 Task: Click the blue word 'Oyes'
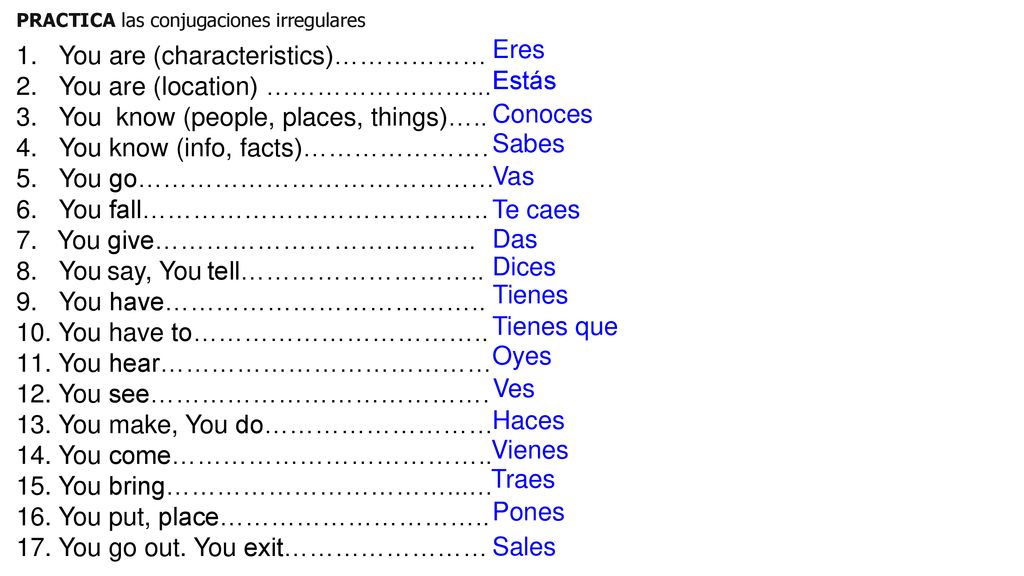tap(522, 357)
